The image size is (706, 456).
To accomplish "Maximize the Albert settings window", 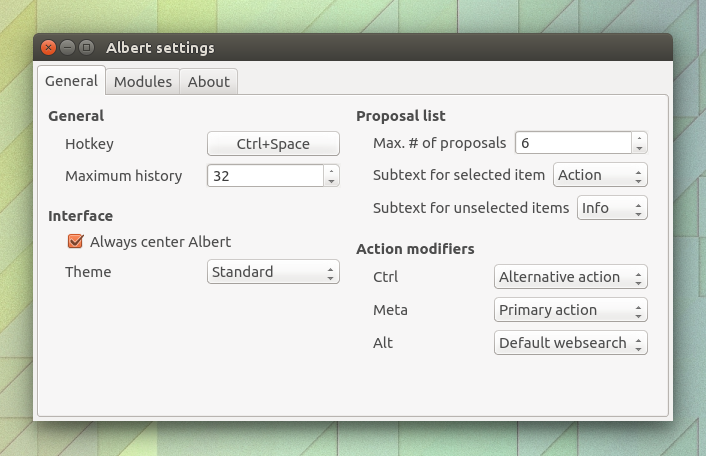I will (87, 47).
